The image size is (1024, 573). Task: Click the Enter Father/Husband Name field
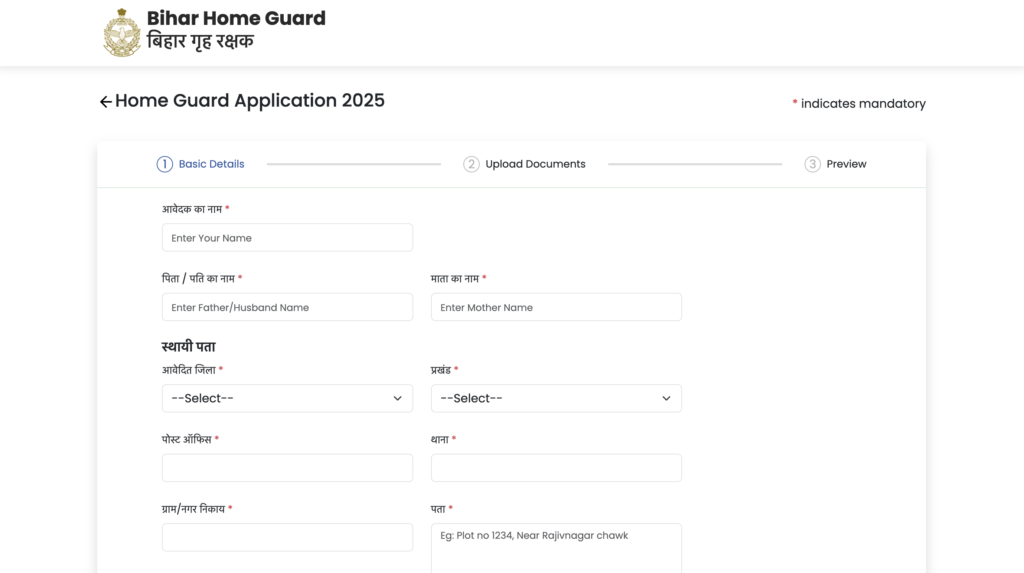coord(287,307)
